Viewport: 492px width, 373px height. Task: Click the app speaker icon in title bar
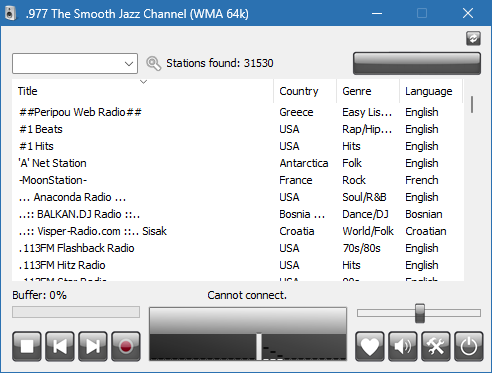11,13
